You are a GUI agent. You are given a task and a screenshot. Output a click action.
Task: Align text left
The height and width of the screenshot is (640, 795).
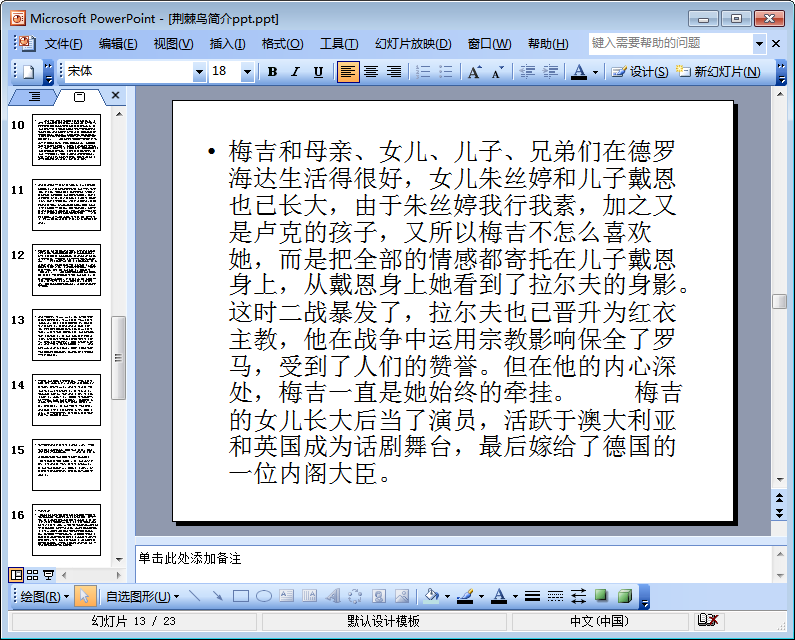[x=348, y=72]
